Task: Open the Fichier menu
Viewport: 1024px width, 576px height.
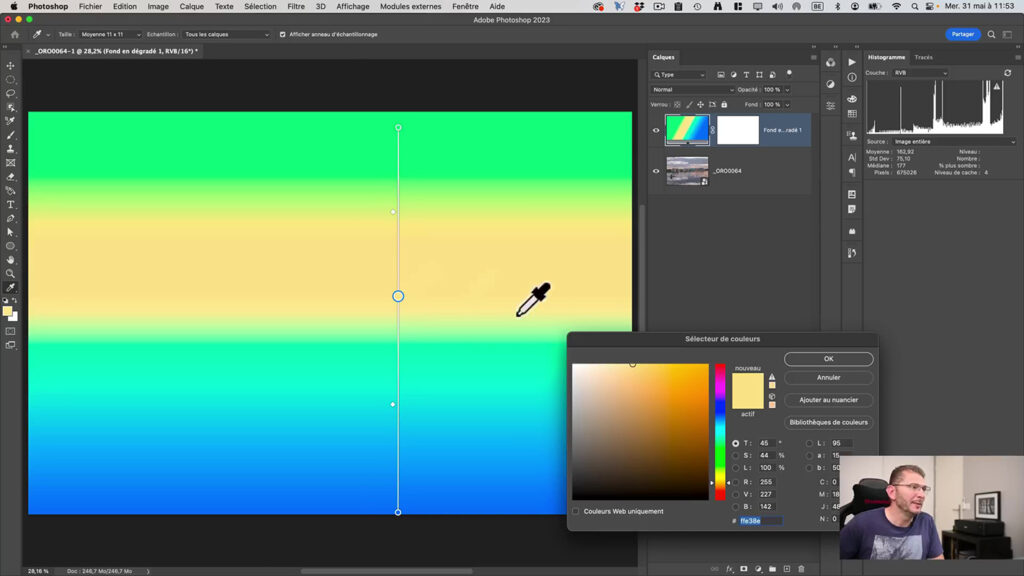Action: (x=90, y=7)
